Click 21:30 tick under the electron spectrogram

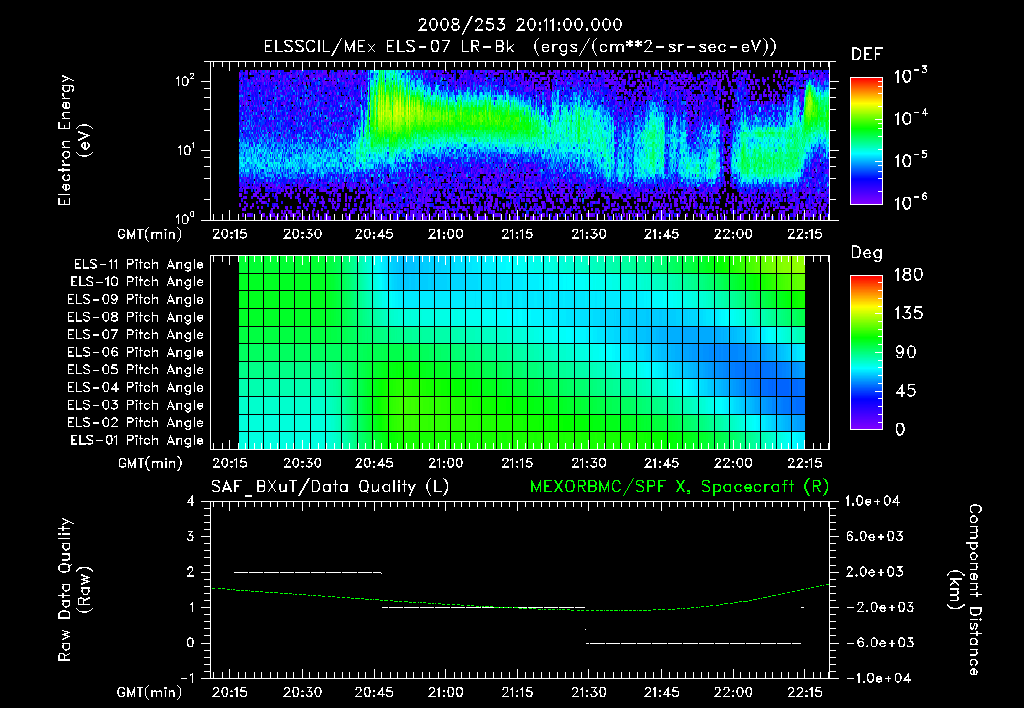(x=589, y=234)
